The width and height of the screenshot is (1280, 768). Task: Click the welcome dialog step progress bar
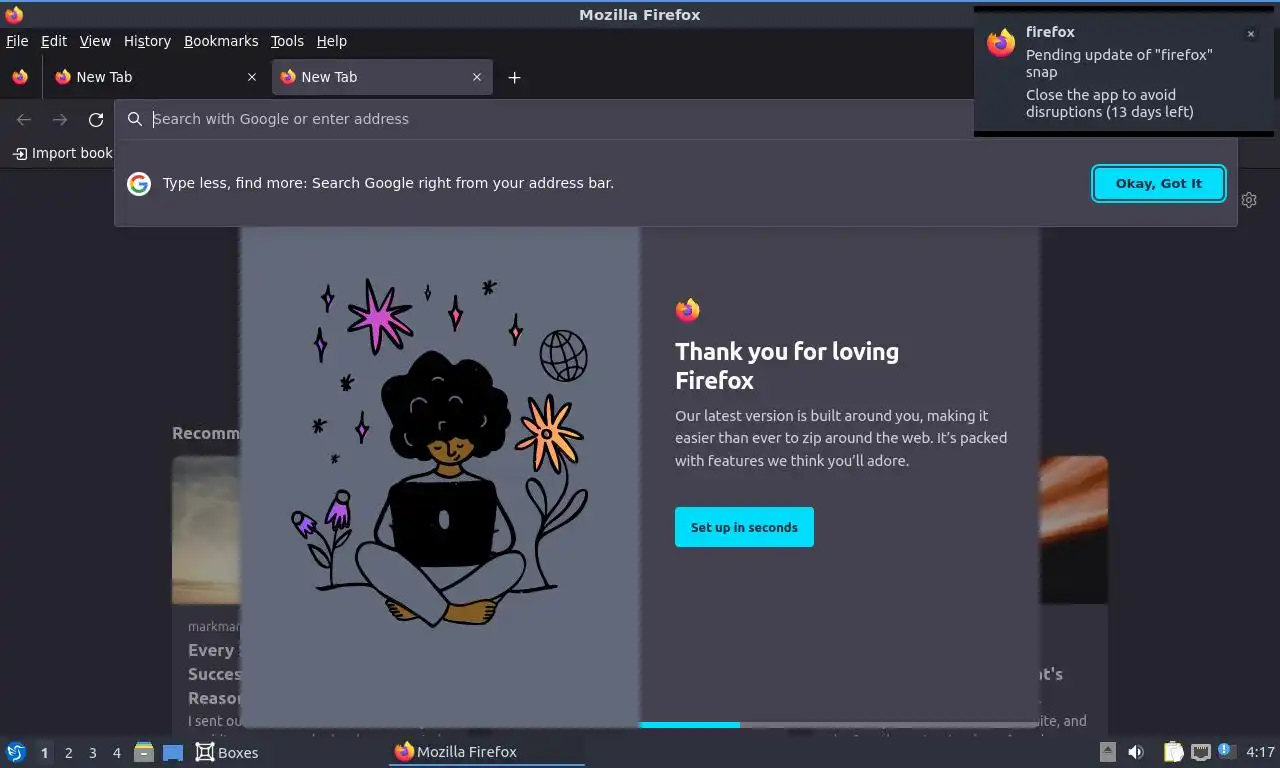(838, 725)
